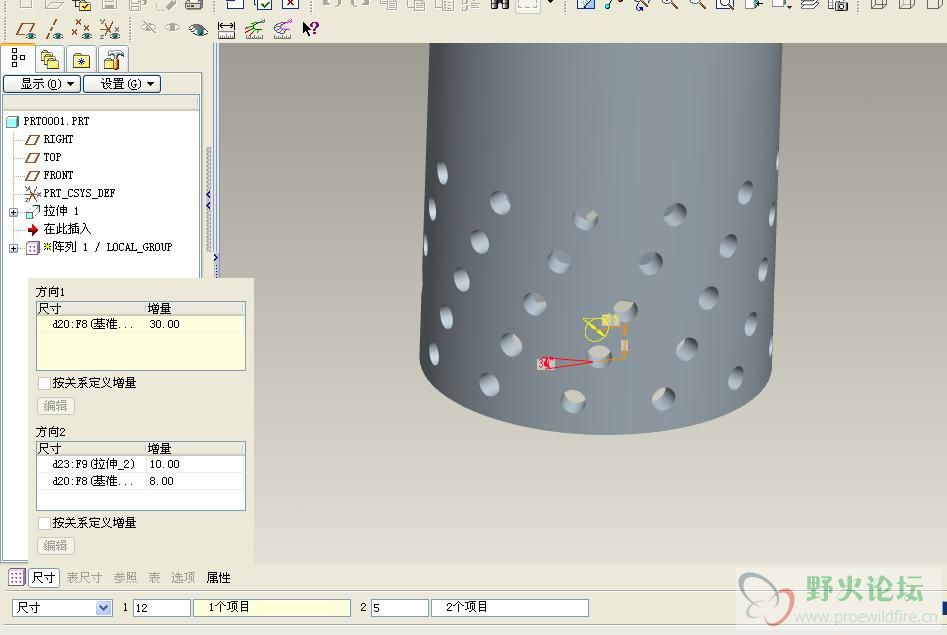Switch to the 表尺寸 dashboard tab
This screenshot has width=947, height=635.
(x=83, y=578)
